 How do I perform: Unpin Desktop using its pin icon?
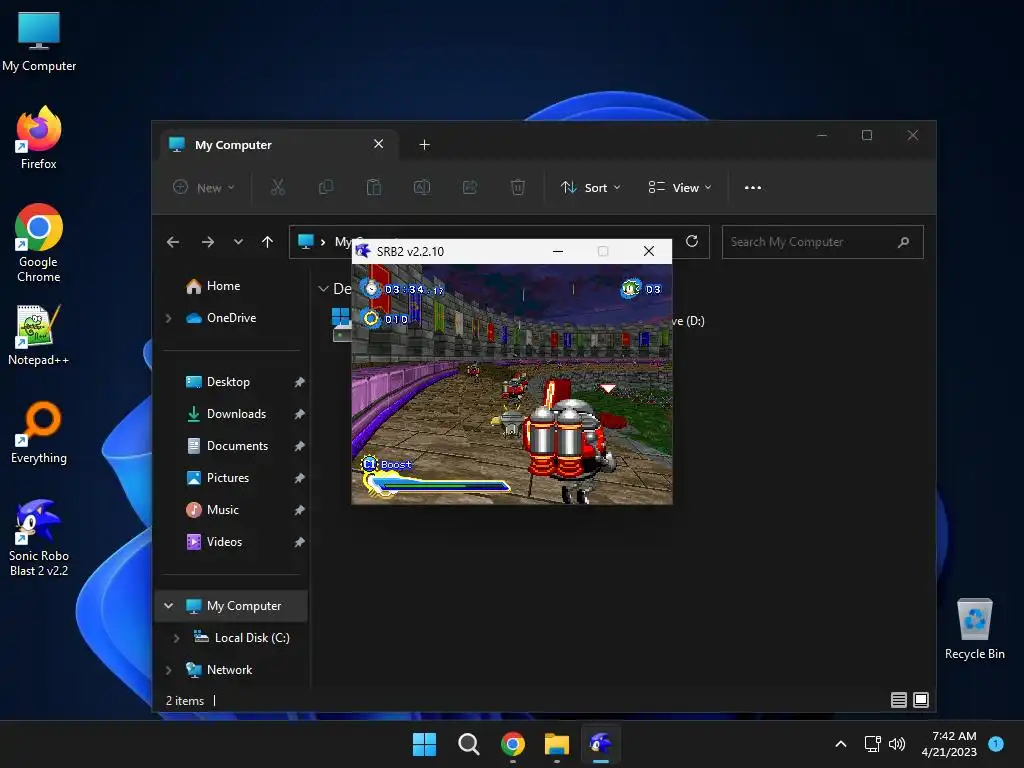[299, 382]
